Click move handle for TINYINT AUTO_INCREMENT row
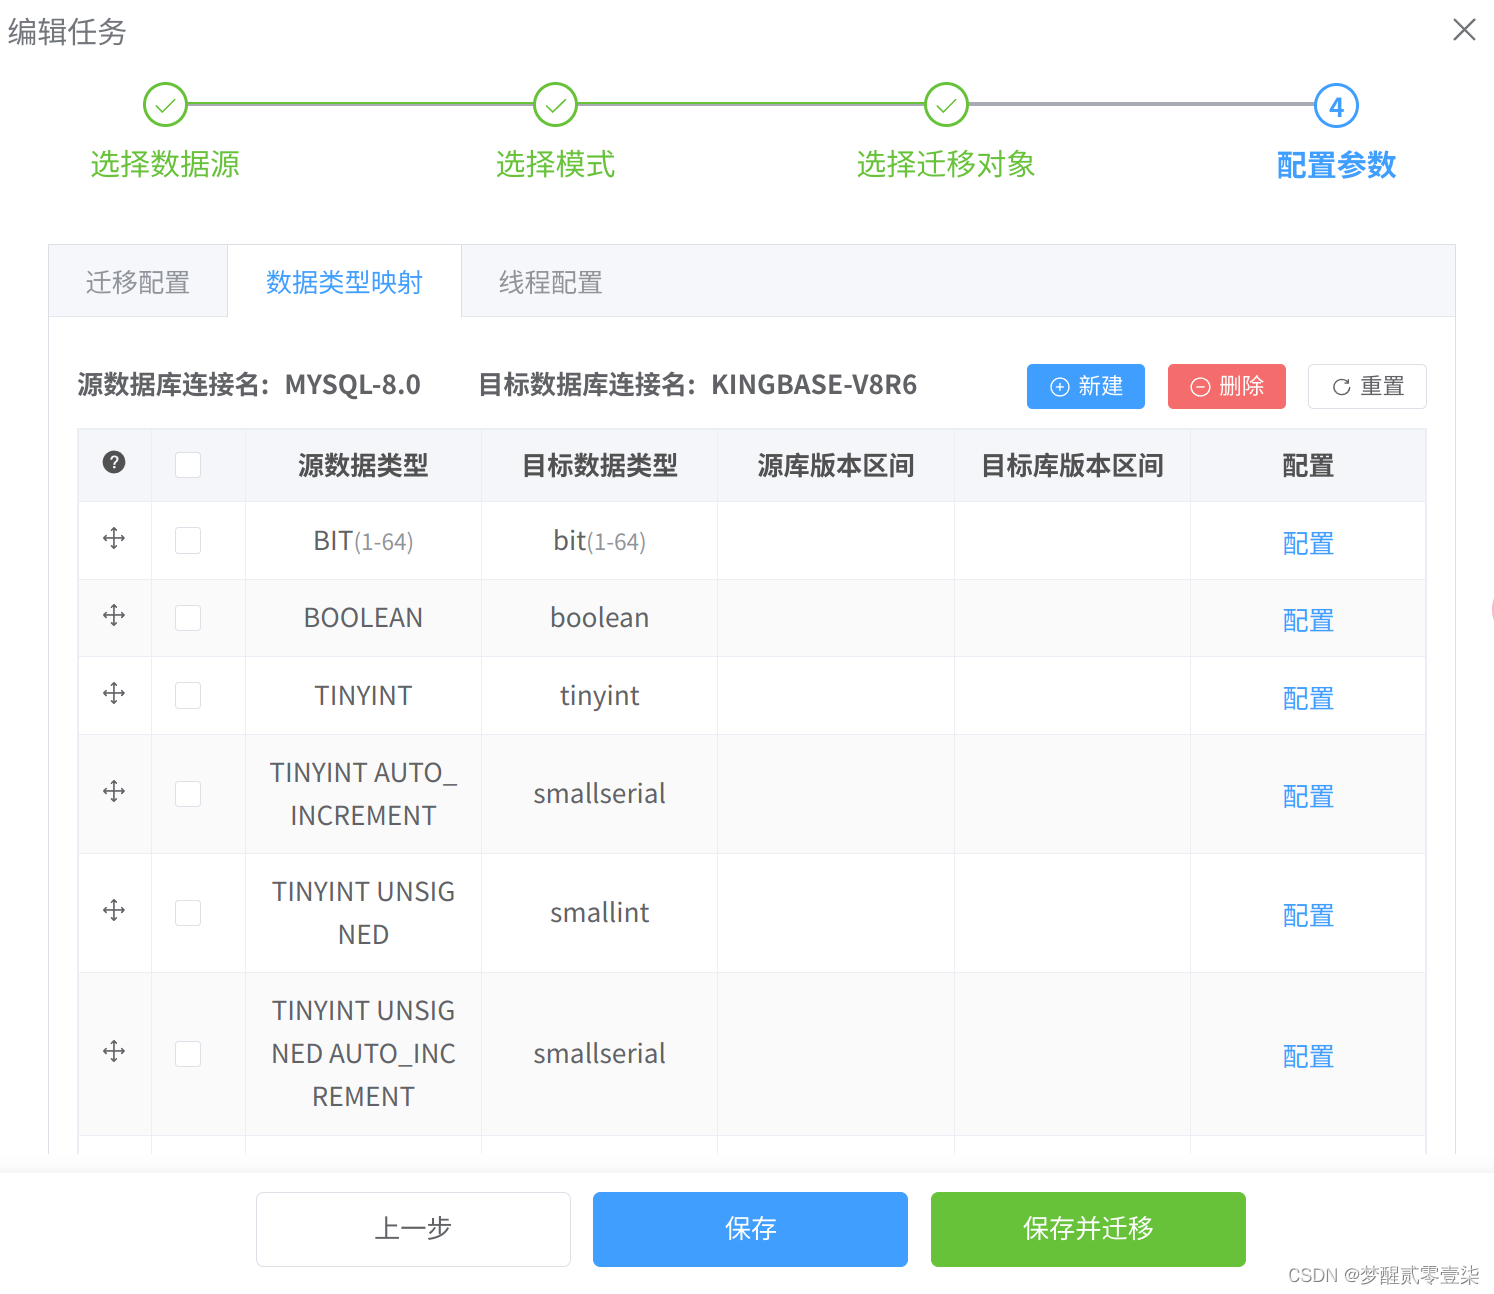The height and width of the screenshot is (1294, 1494). 114,791
